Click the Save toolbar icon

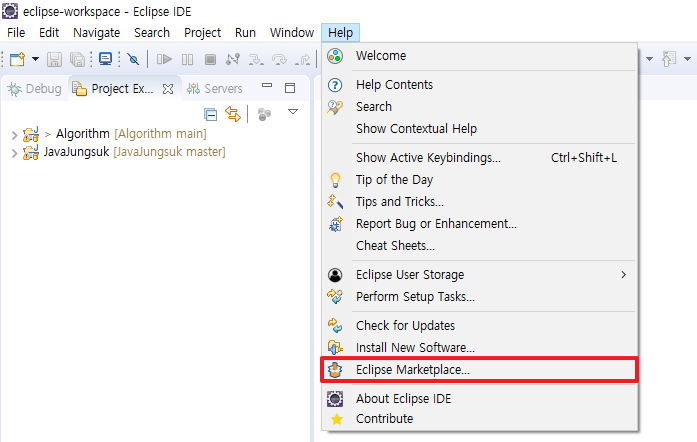54,59
